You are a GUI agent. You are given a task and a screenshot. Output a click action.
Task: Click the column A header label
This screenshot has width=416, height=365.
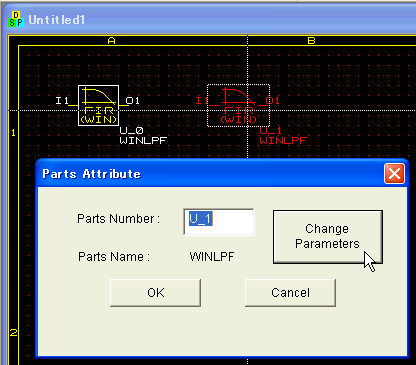tap(111, 41)
